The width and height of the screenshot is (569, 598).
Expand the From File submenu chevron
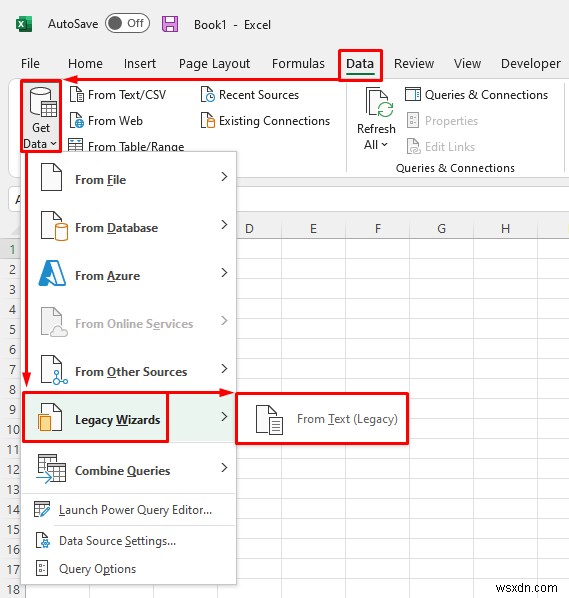click(224, 177)
